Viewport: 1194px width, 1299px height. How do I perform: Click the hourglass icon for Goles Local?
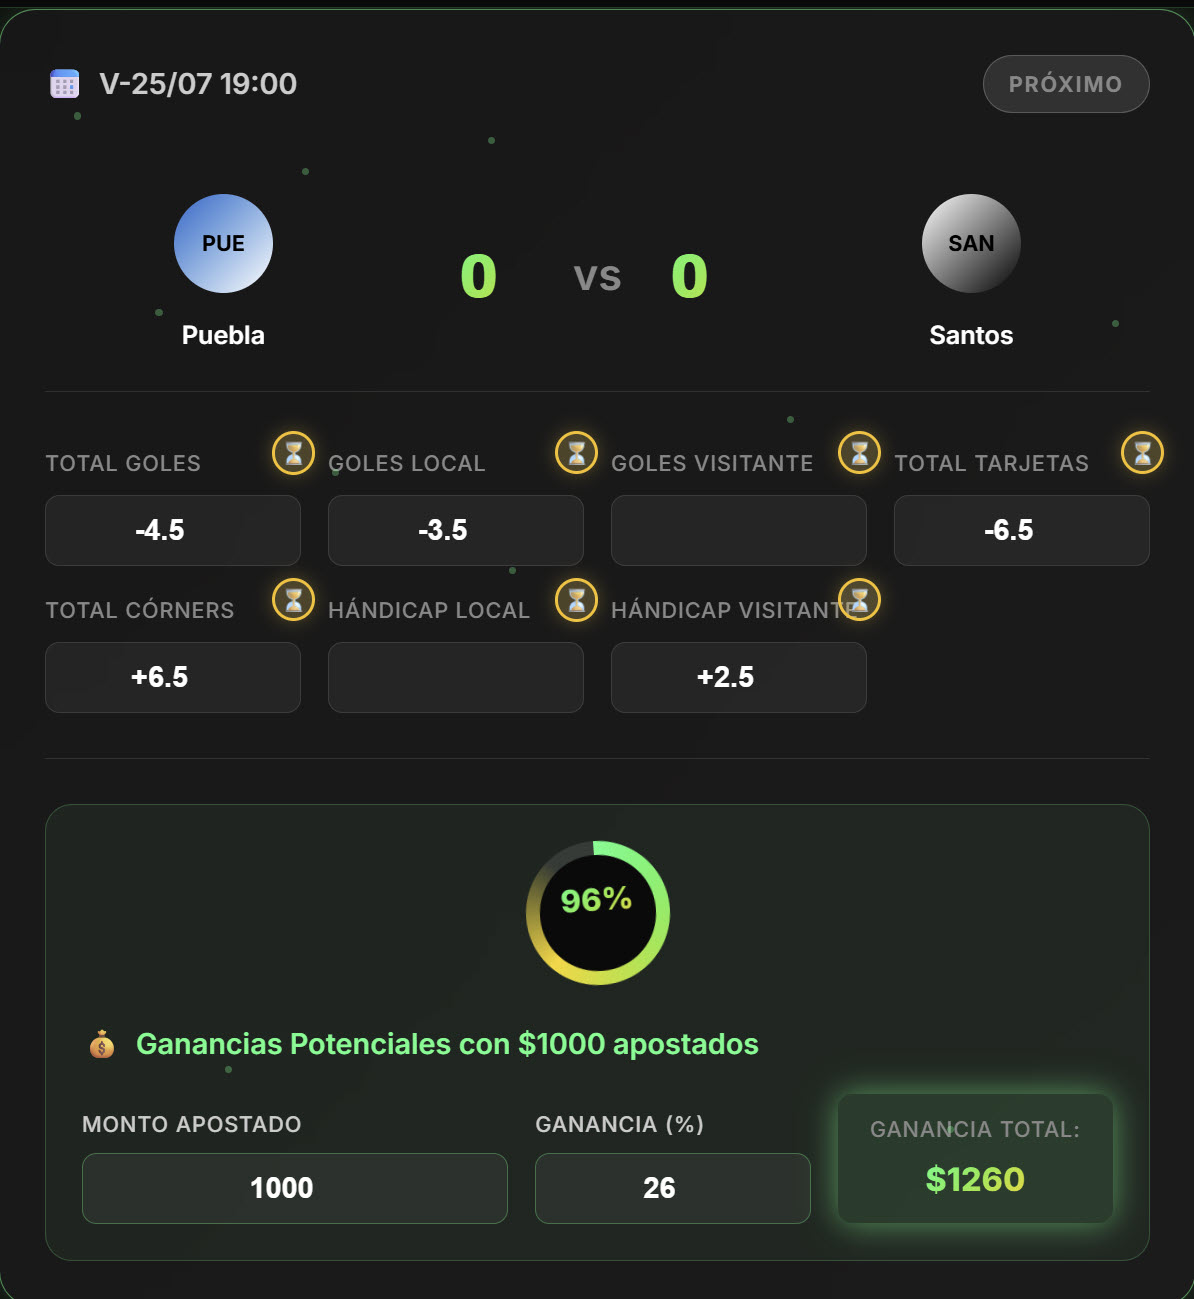click(x=577, y=453)
